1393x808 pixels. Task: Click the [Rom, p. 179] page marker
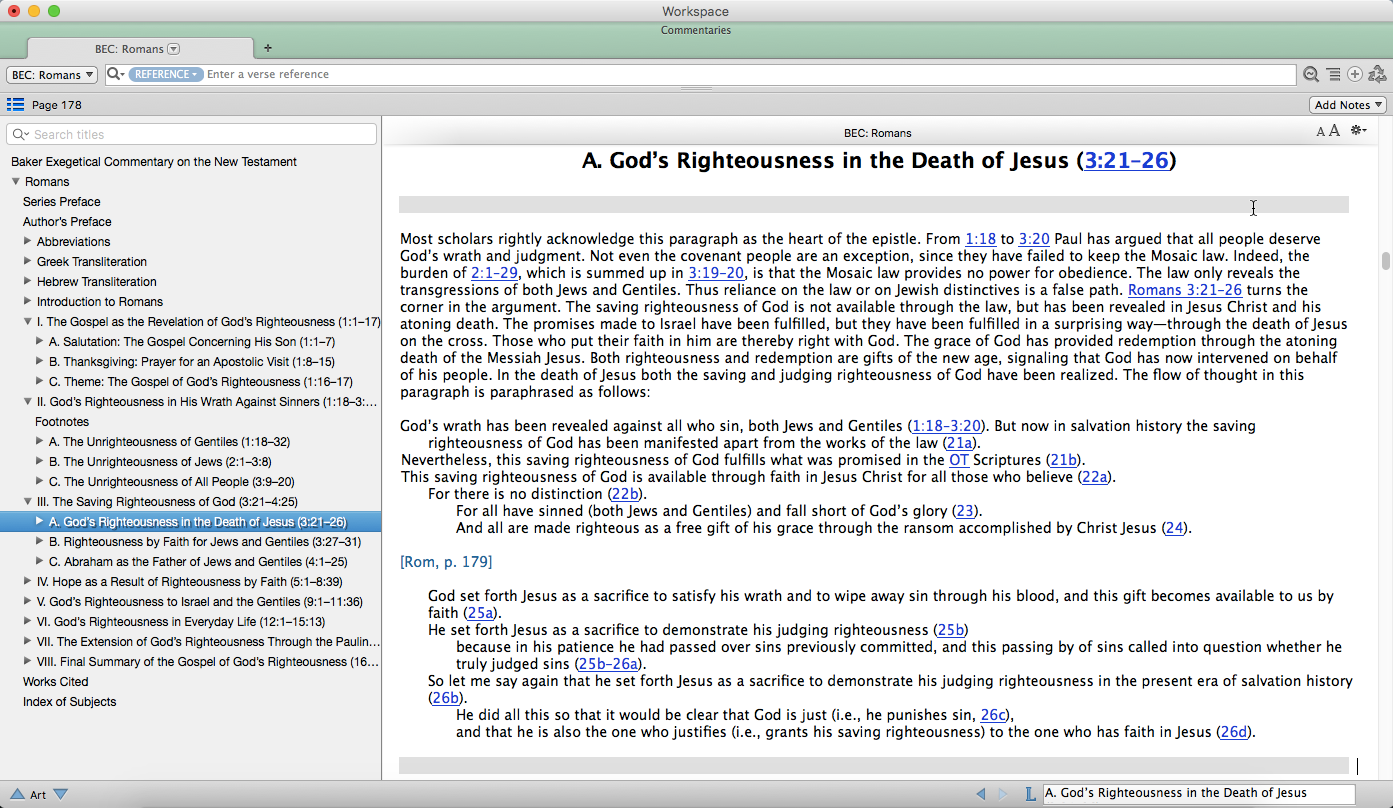tap(446, 562)
